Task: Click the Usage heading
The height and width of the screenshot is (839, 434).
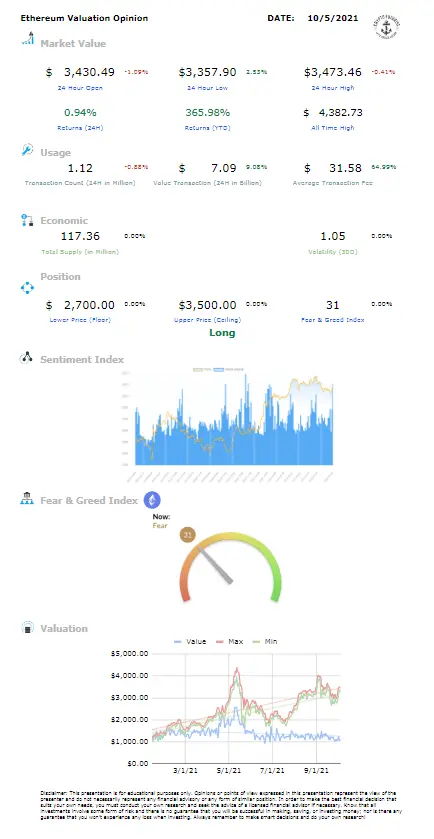Action: tap(56, 152)
